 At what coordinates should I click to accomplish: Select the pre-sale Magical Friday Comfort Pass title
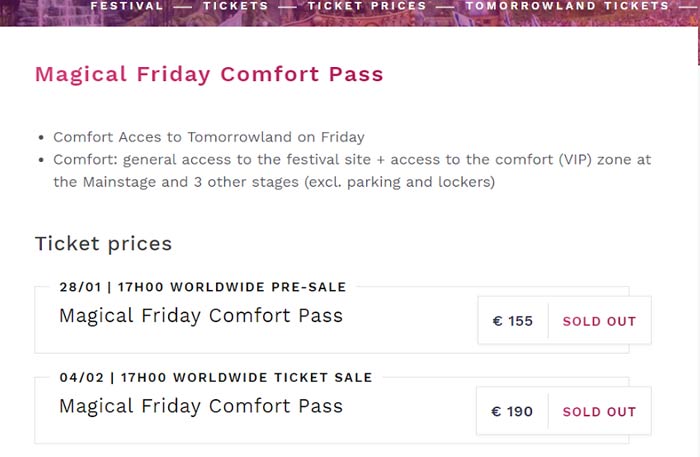point(200,316)
